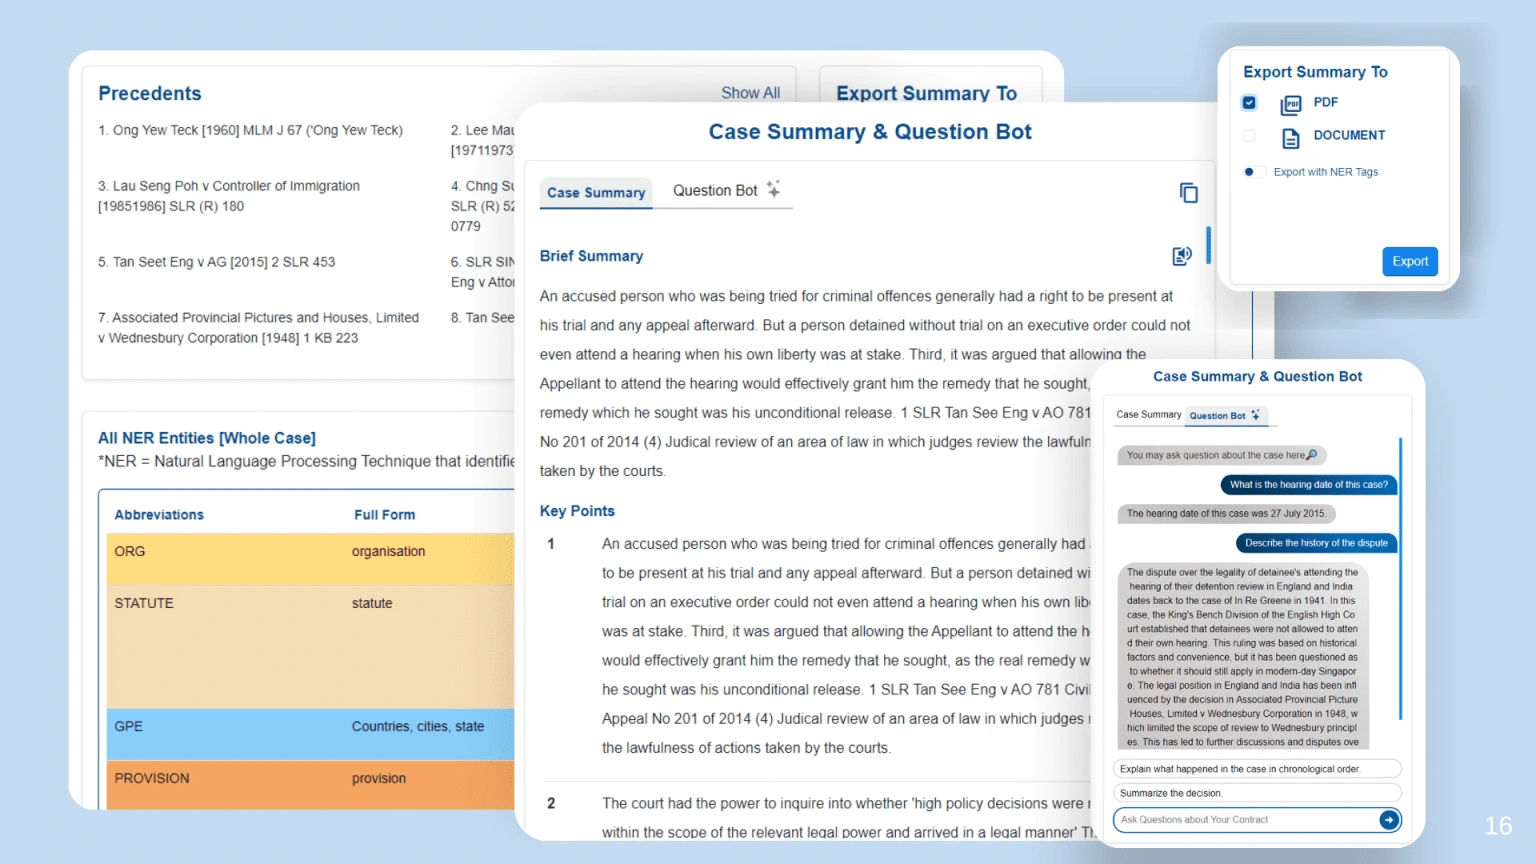The width and height of the screenshot is (1536, 864).
Task: Select Question Bot tab in small chat panel
Action: coord(1225,415)
